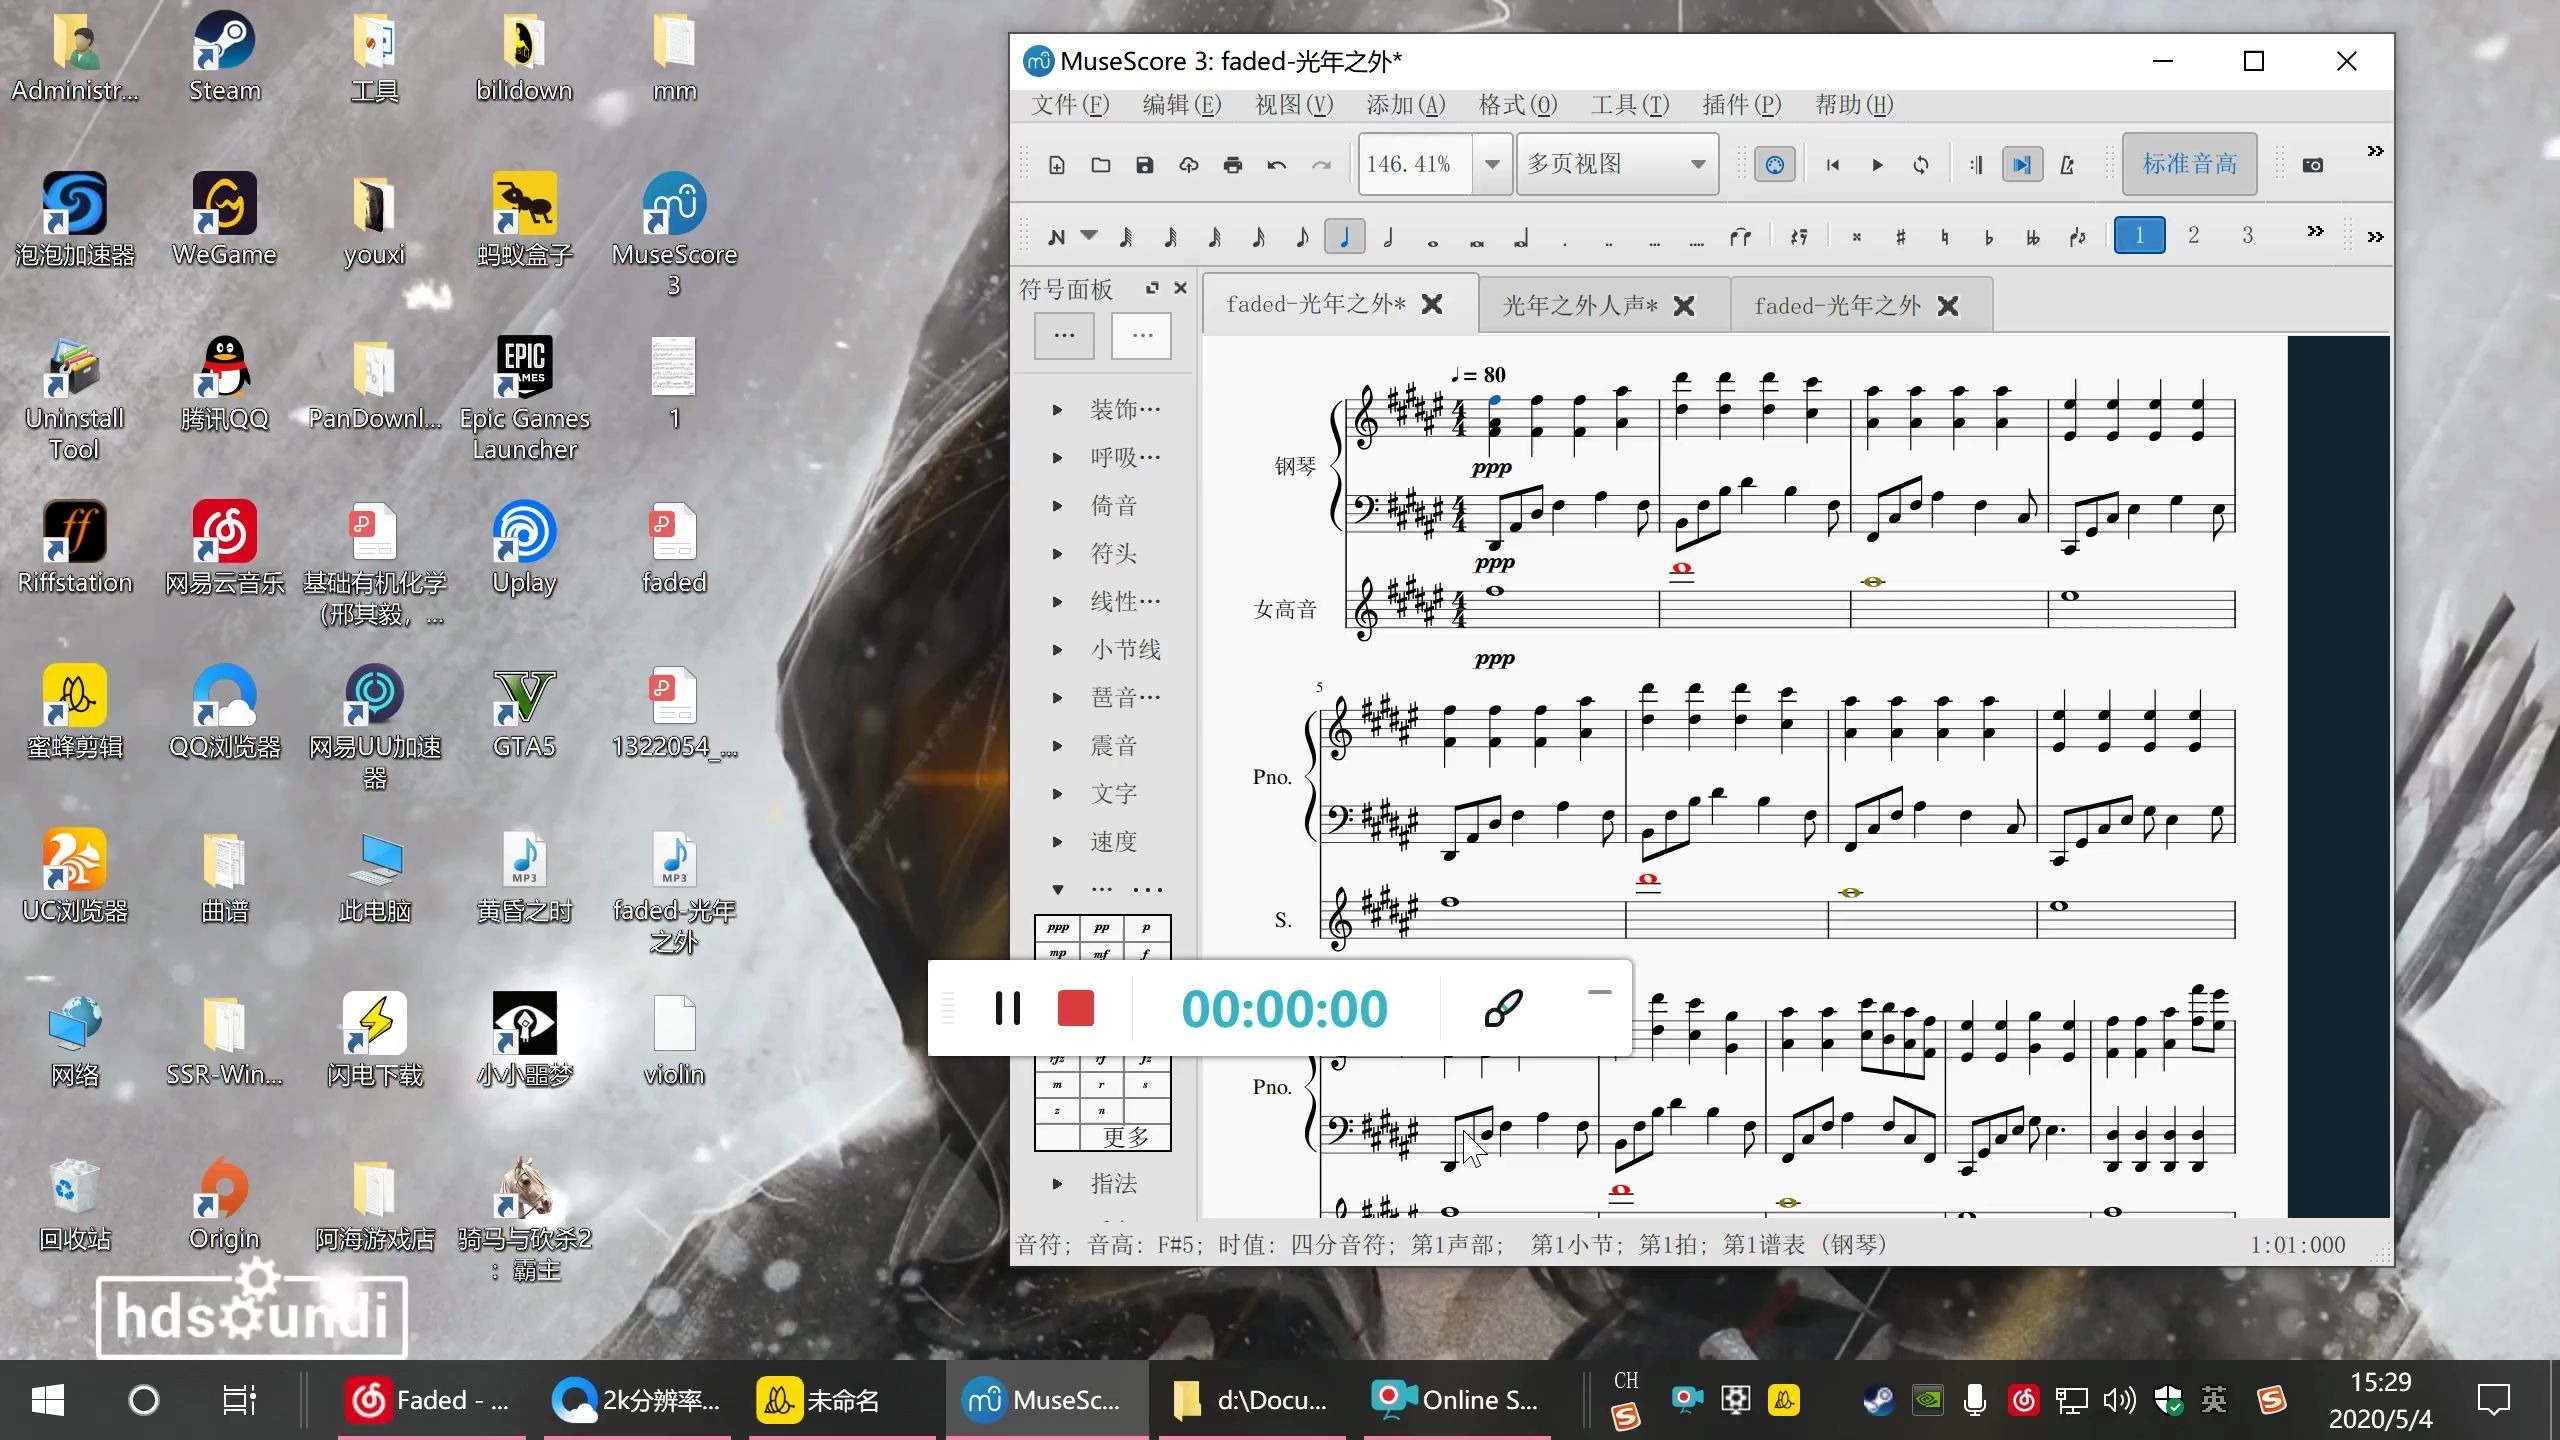This screenshot has width=2560, height=1440.
Task: Close the last faded-光年之外 tab
Action: [1948, 306]
